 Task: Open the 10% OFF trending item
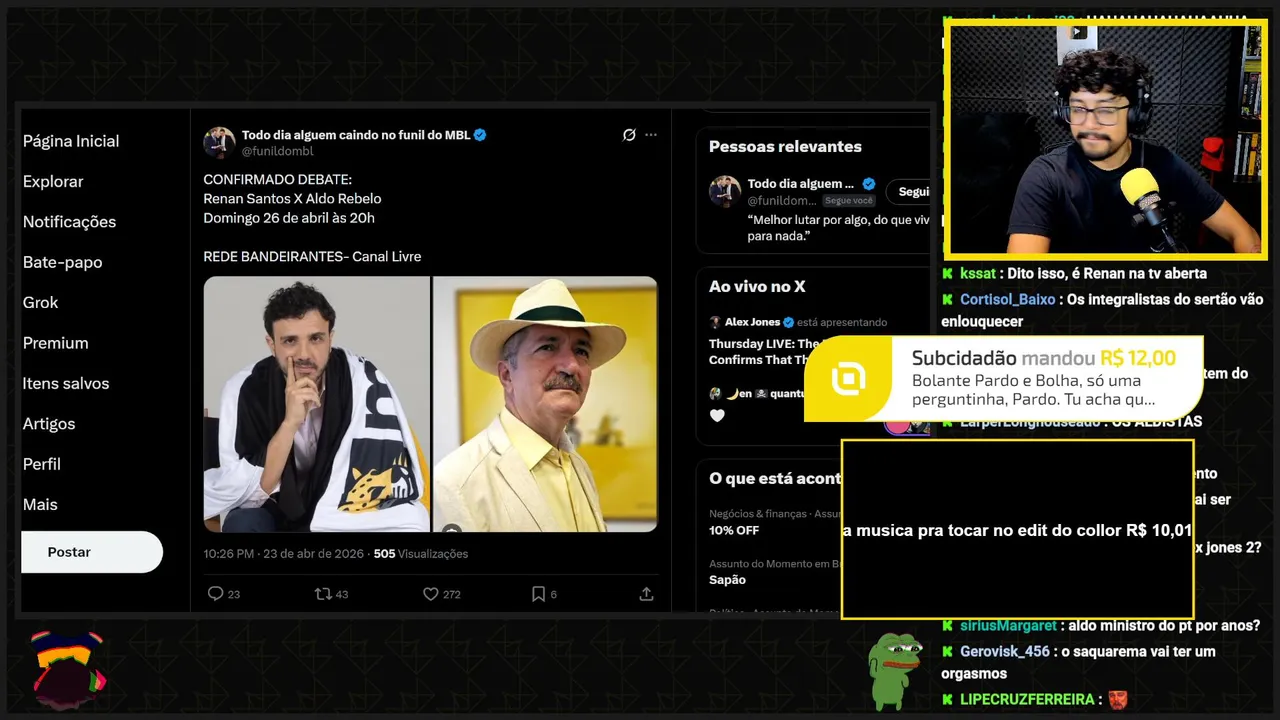pos(734,530)
